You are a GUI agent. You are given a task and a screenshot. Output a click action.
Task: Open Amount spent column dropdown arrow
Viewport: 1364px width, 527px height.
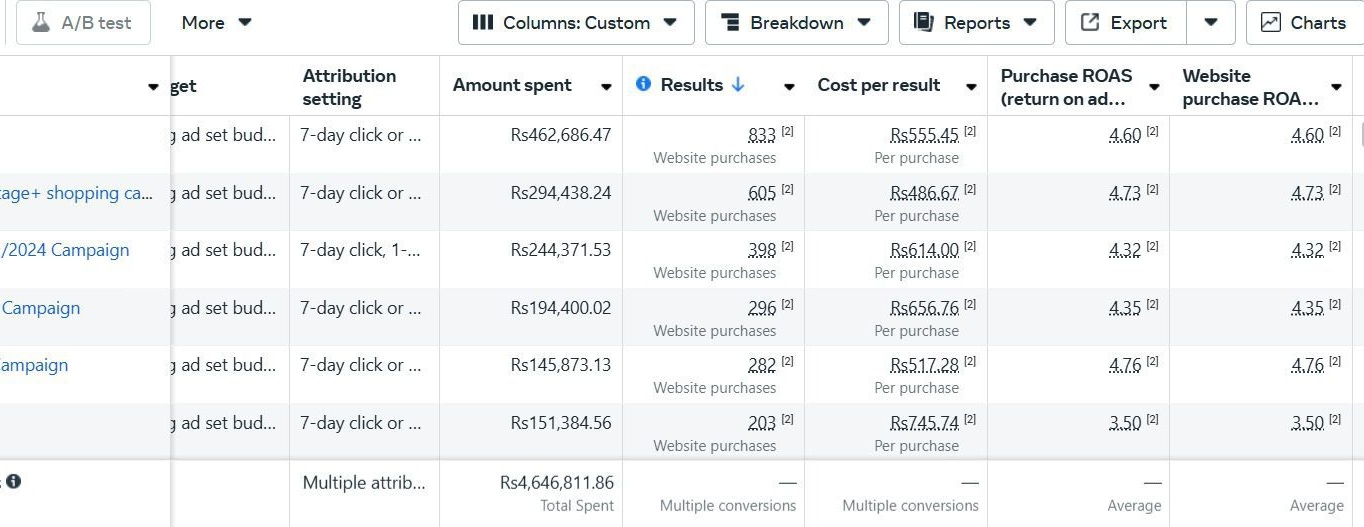tap(606, 87)
